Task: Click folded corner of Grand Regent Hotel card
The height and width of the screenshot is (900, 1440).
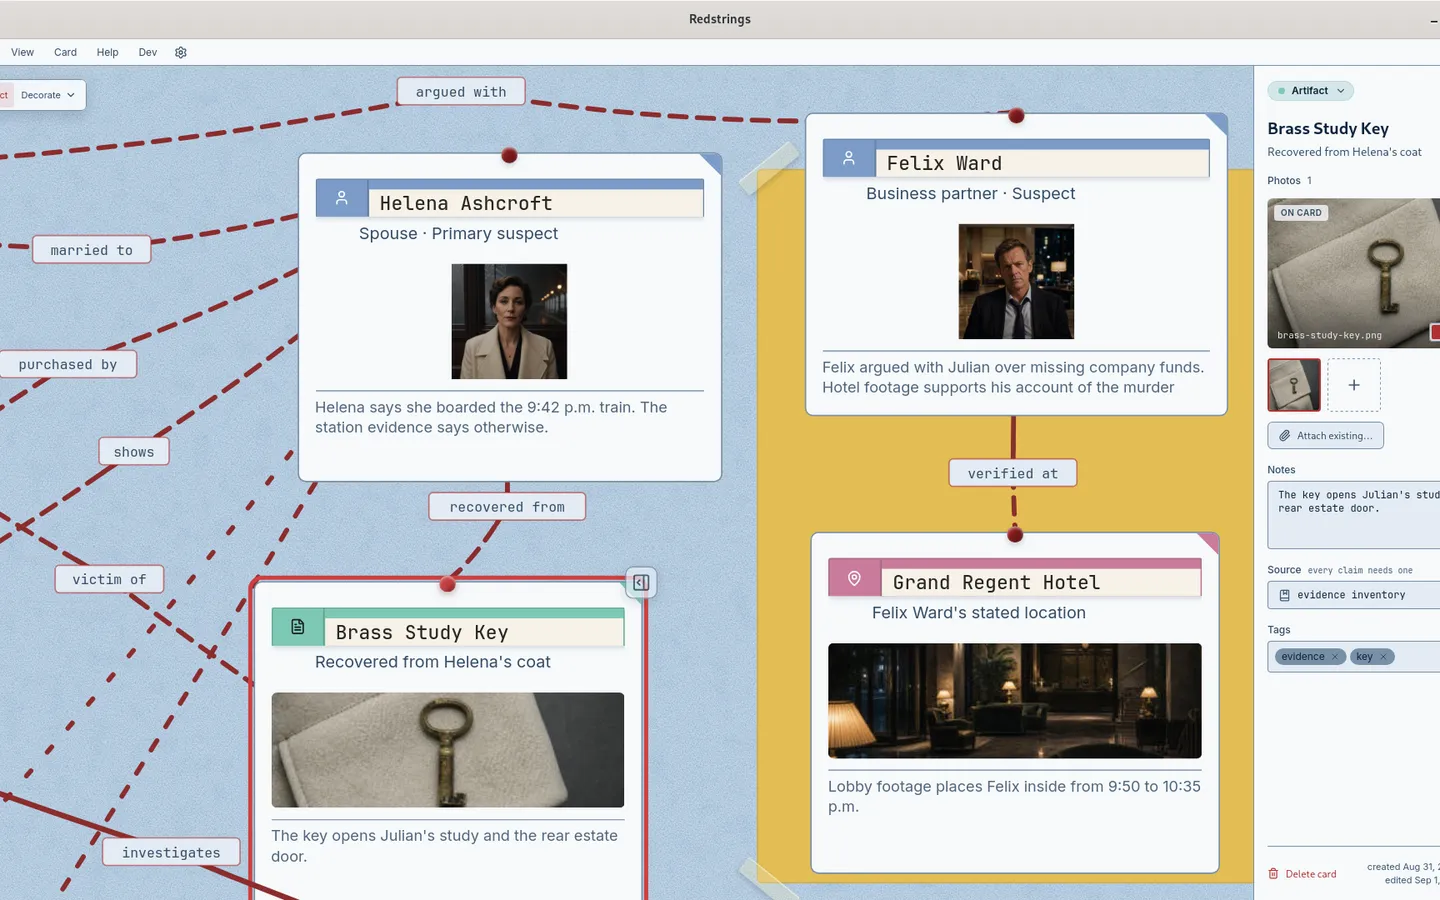Action: pos(1209,543)
